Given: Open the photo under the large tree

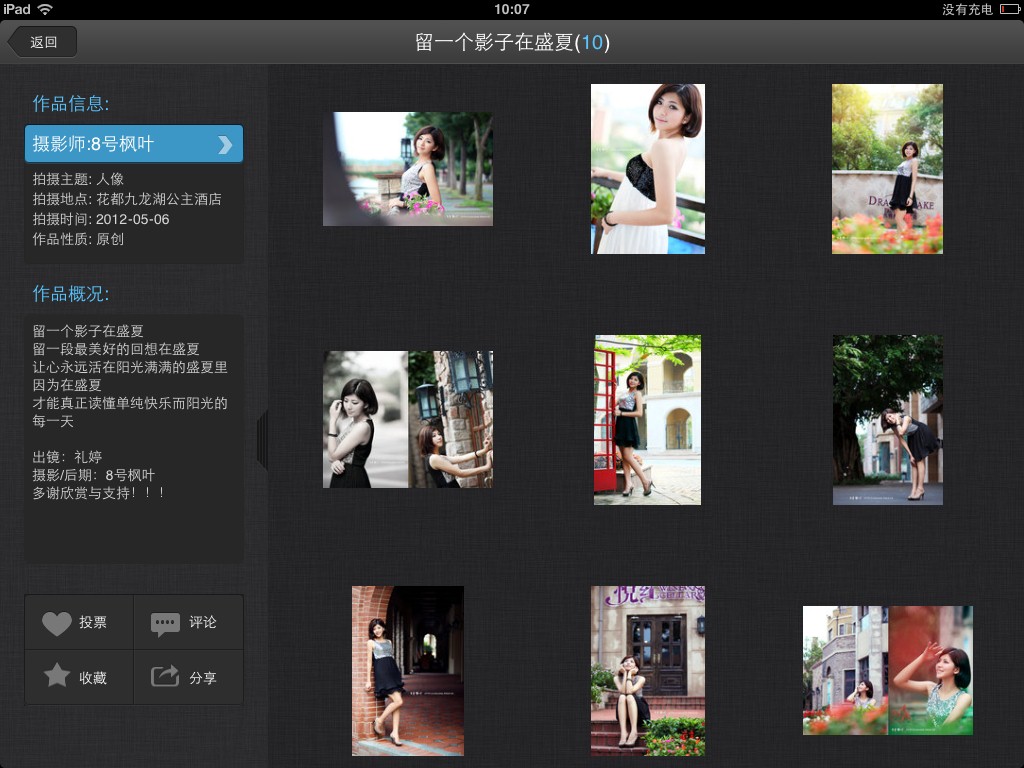Looking at the screenshot, I should 887,419.
